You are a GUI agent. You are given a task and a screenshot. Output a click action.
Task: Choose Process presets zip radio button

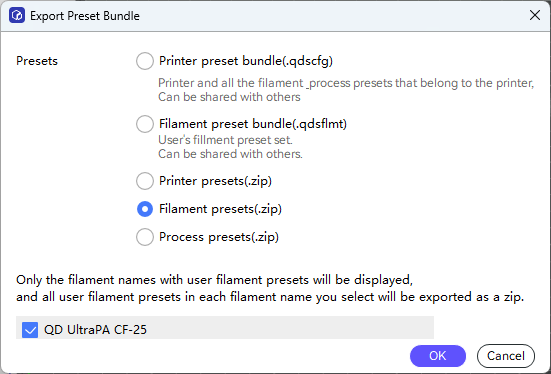coord(145,237)
